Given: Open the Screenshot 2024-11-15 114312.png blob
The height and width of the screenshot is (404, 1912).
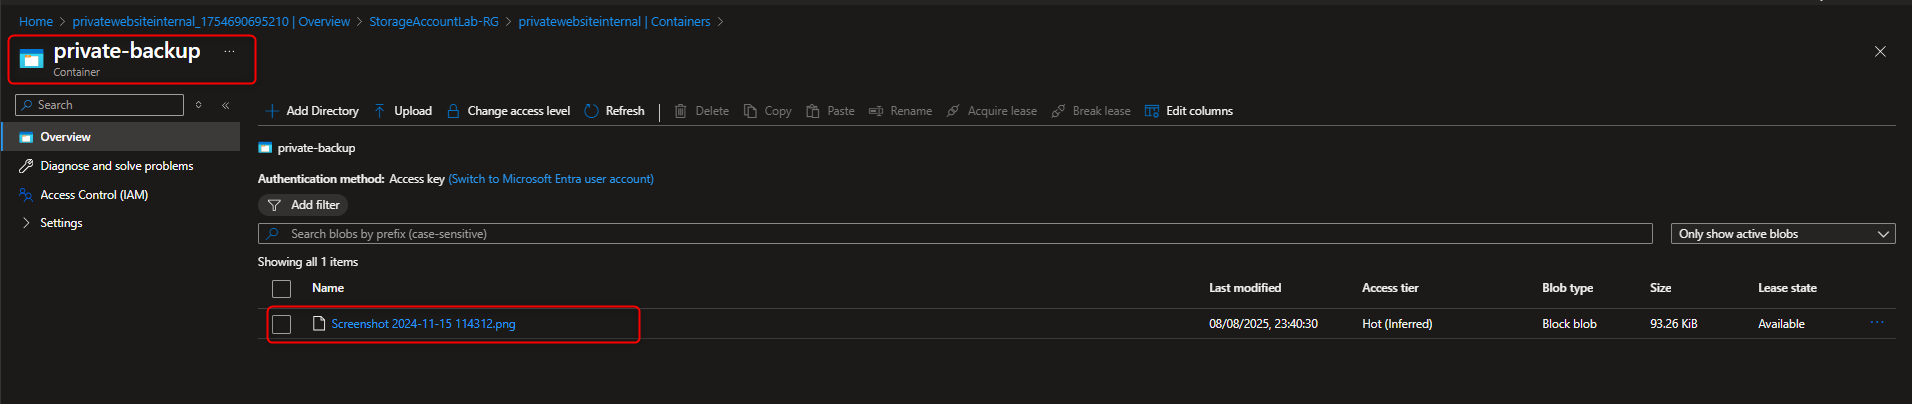Looking at the screenshot, I should click(423, 324).
